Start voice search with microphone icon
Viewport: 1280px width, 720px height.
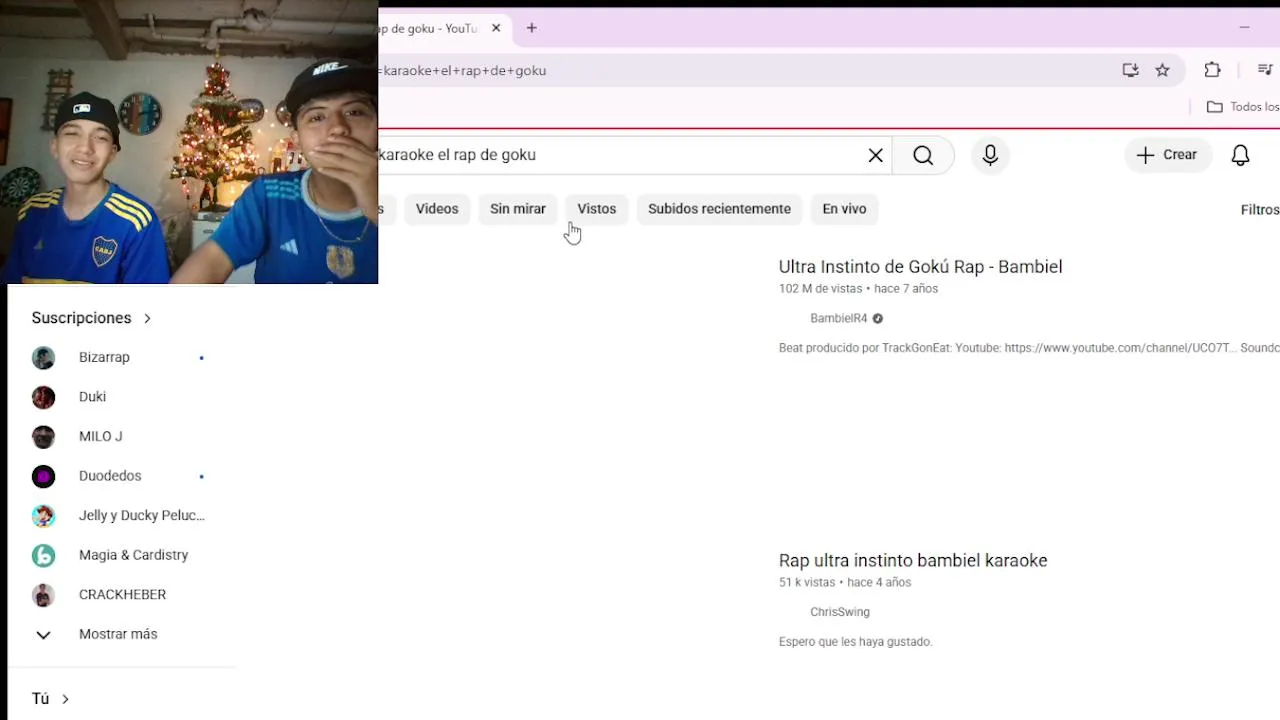tap(990, 155)
